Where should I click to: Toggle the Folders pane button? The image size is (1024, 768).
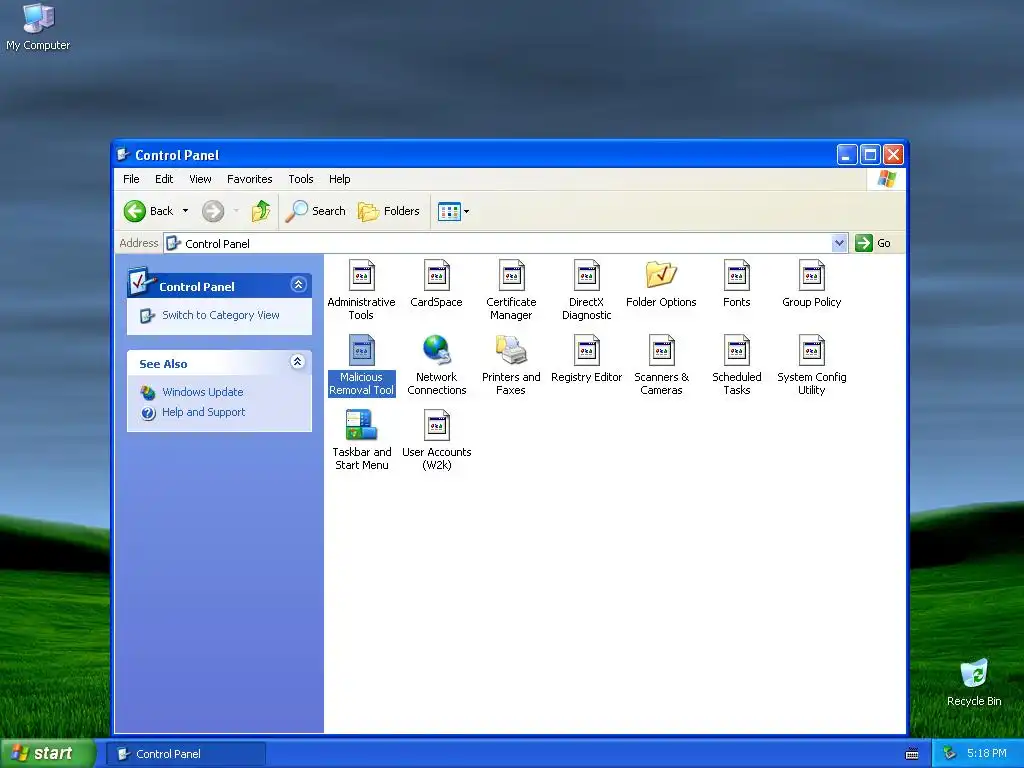[x=389, y=211]
